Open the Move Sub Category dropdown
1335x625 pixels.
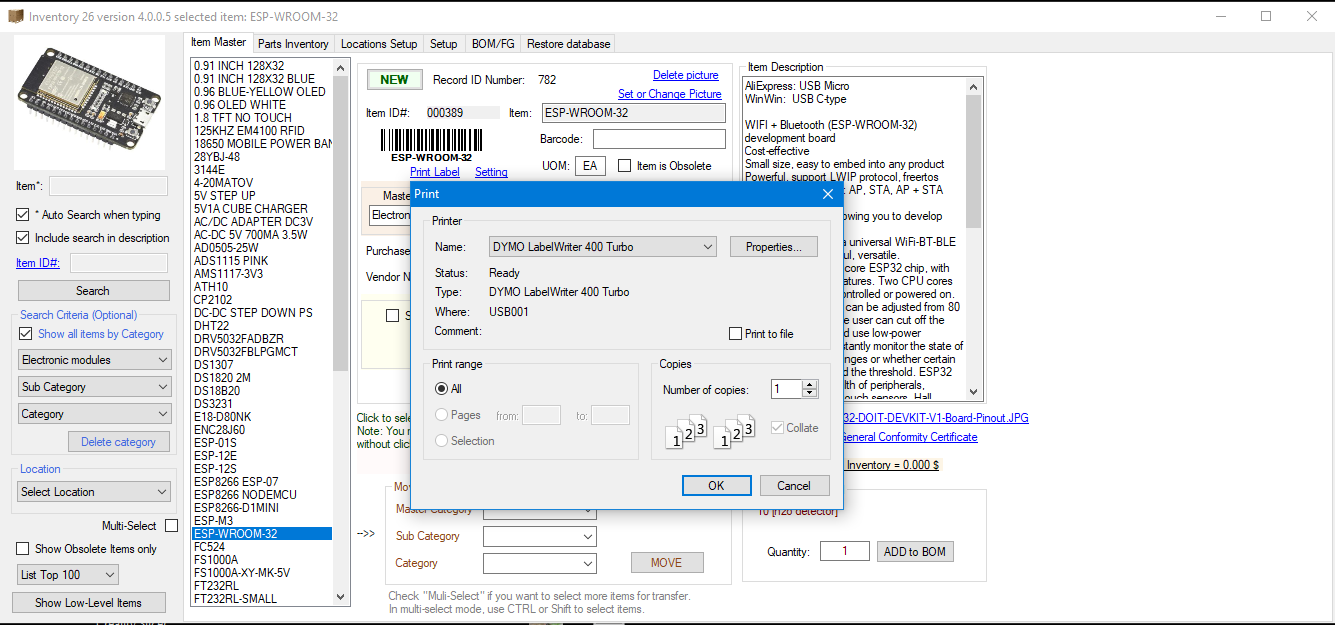pos(540,536)
